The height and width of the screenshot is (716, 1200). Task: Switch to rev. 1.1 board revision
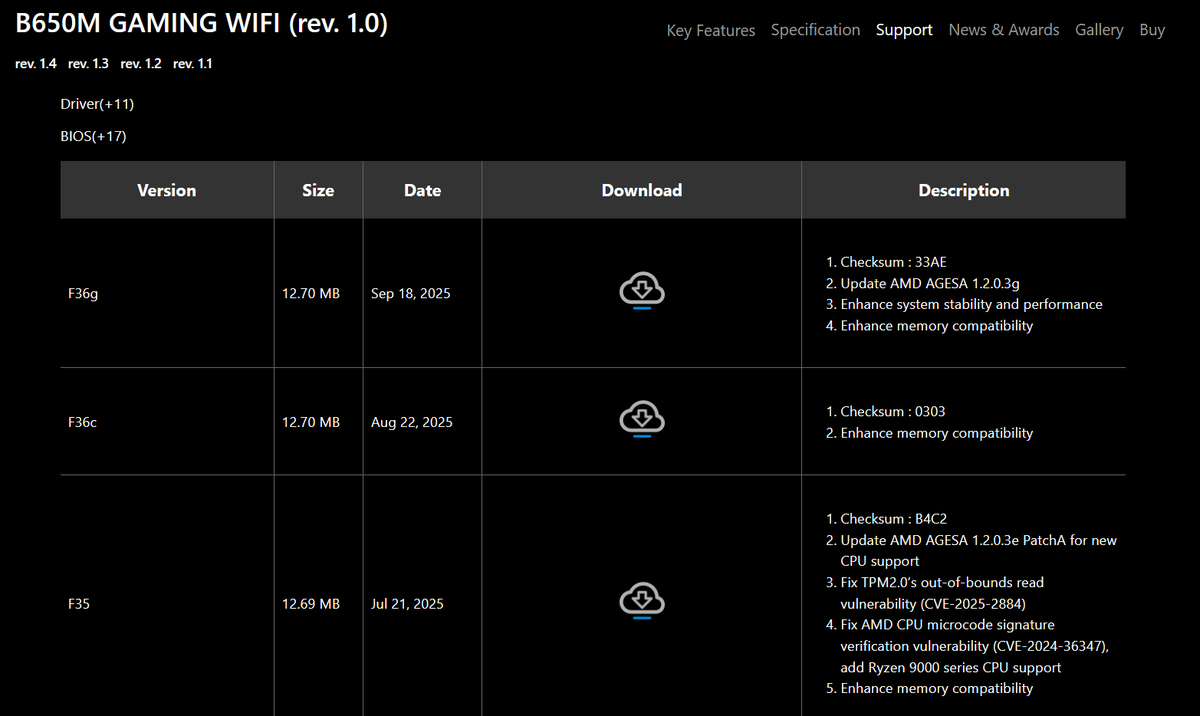pyautogui.click(x=193, y=64)
